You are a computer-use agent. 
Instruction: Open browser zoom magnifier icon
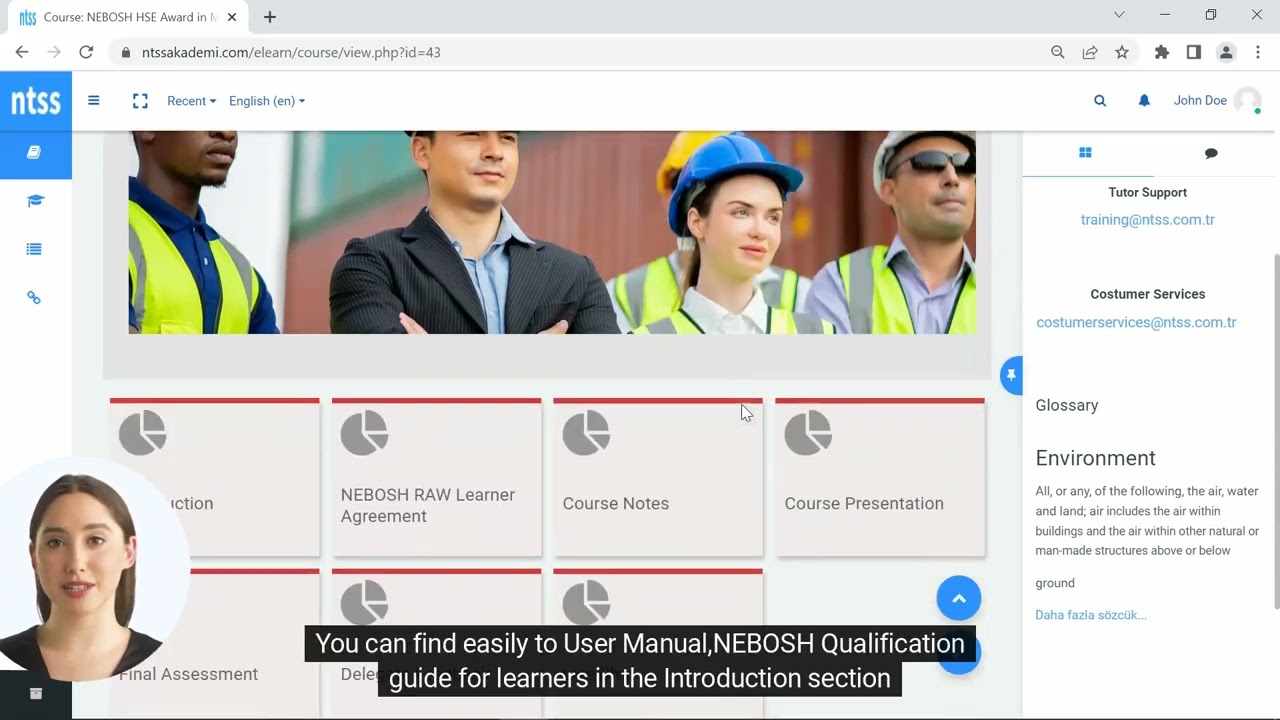pos(1057,52)
